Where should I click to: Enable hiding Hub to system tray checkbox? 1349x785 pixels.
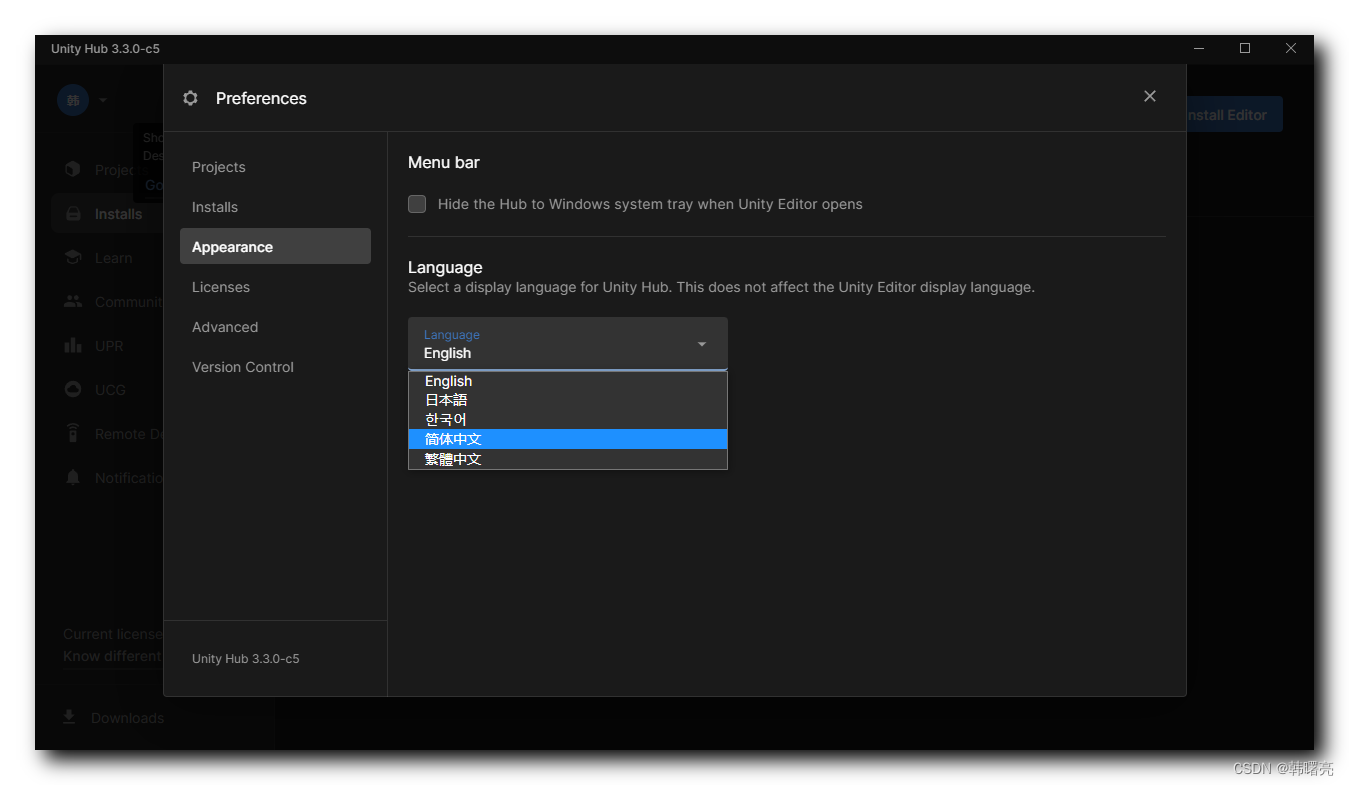[x=417, y=204]
